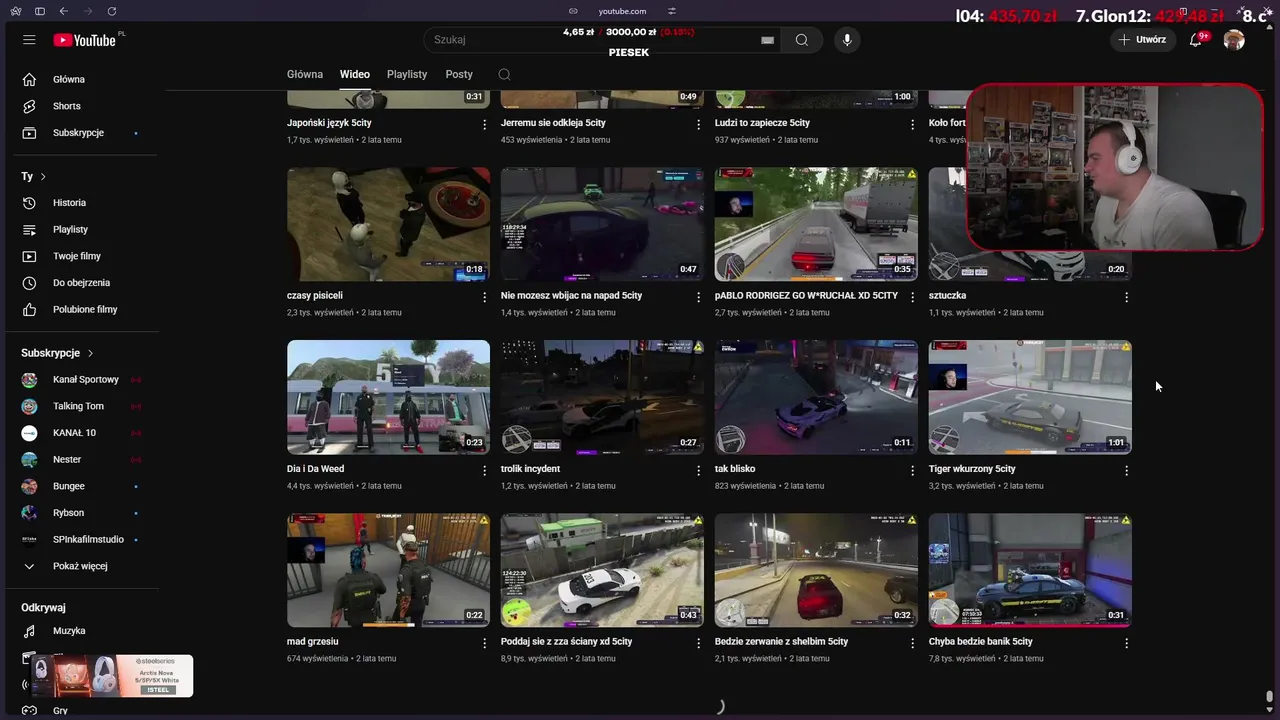1280x720 pixels.
Task: Search within channel magnifier icon
Action: [504, 74]
